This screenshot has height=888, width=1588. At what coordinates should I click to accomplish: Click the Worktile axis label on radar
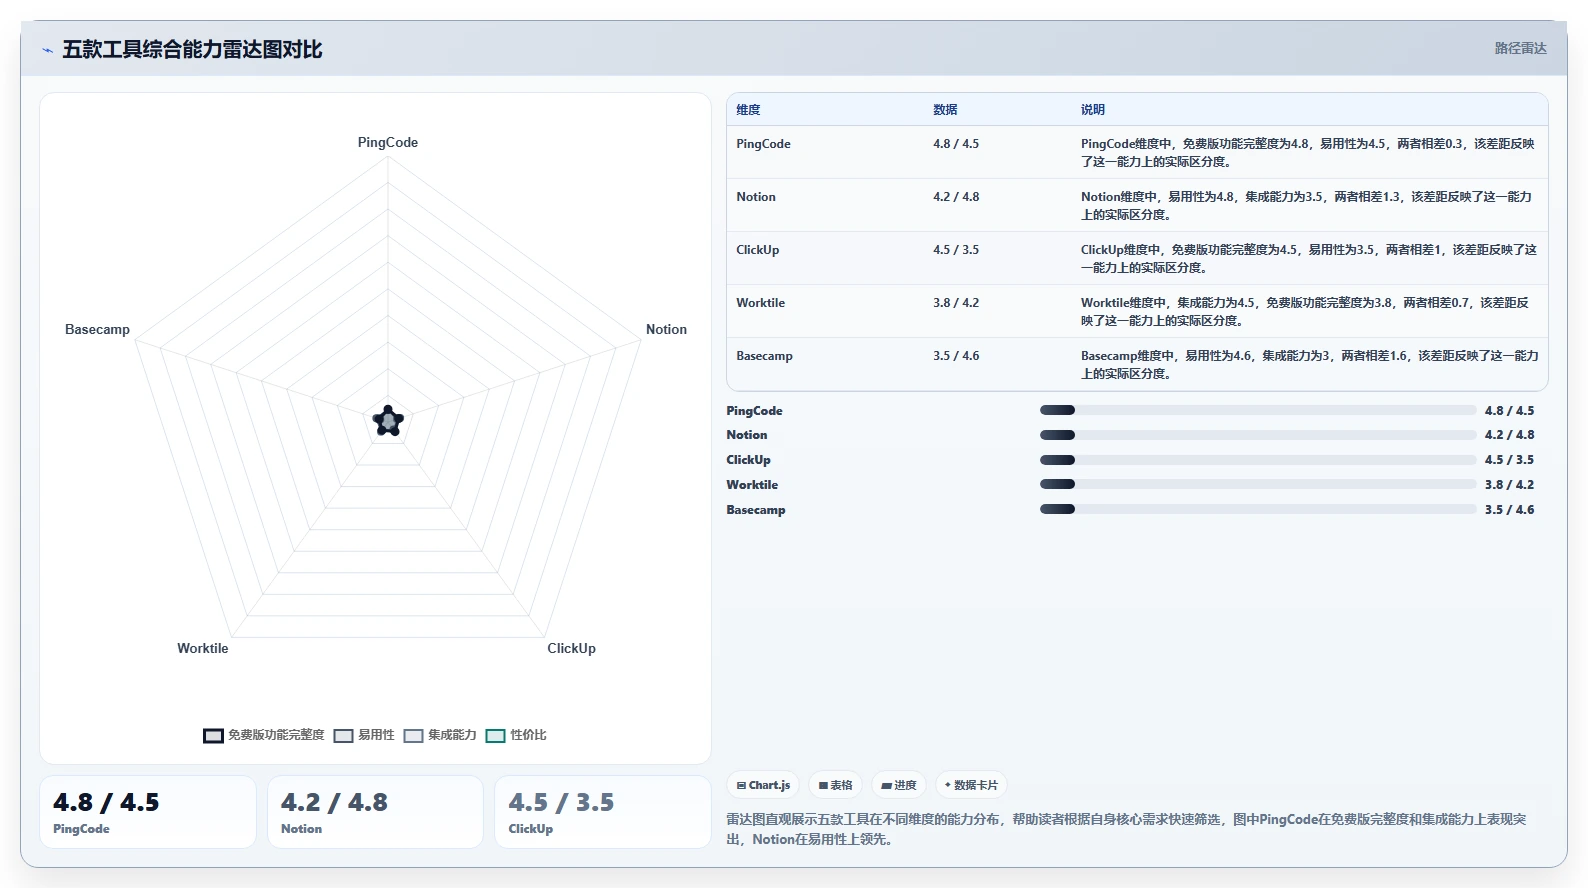(203, 648)
